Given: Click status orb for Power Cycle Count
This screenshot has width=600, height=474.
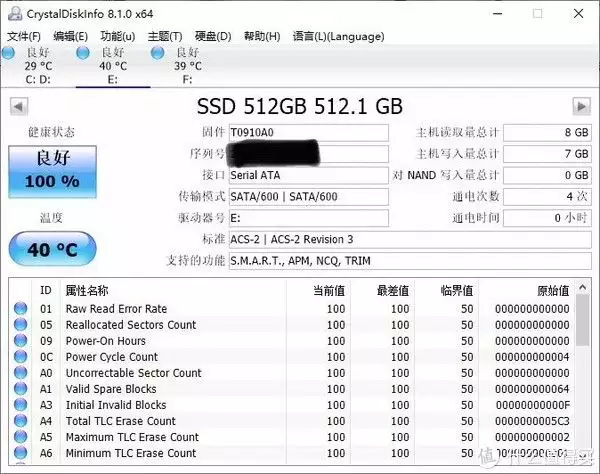Looking at the screenshot, I should (x=21, y=357).
